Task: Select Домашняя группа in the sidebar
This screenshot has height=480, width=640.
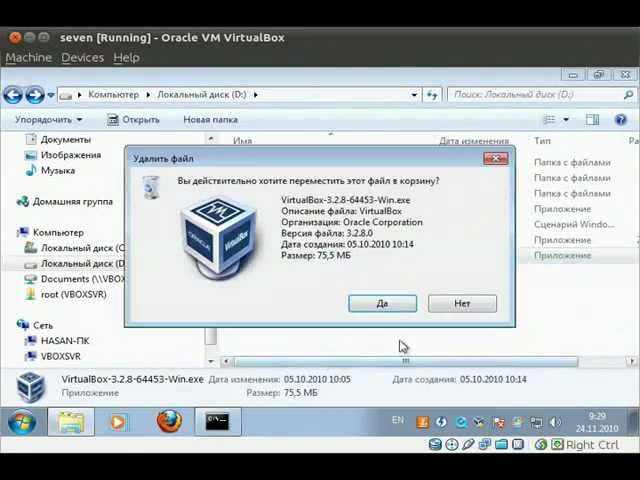Action: (x=64, y=202)
